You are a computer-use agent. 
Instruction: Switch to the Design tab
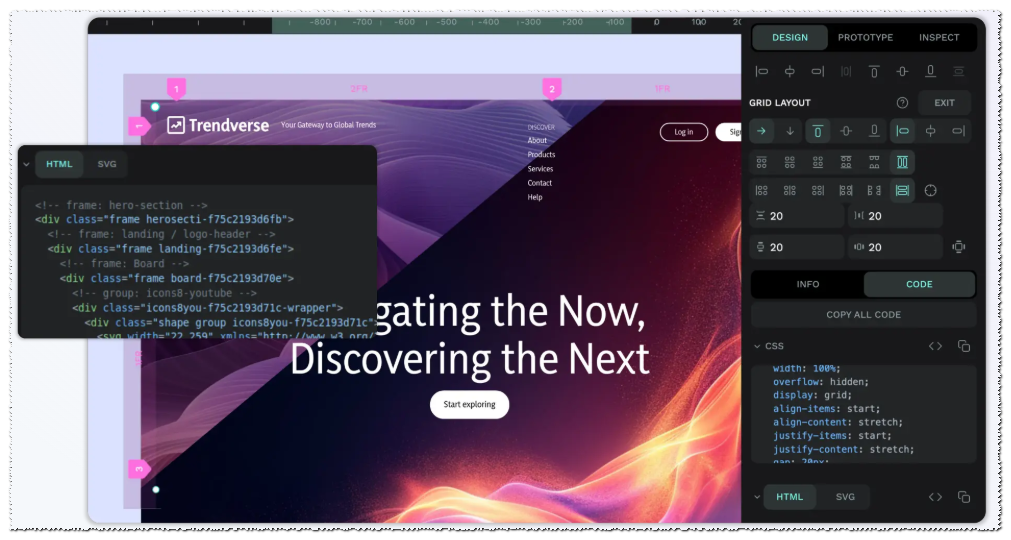click(x=790, y=37)
